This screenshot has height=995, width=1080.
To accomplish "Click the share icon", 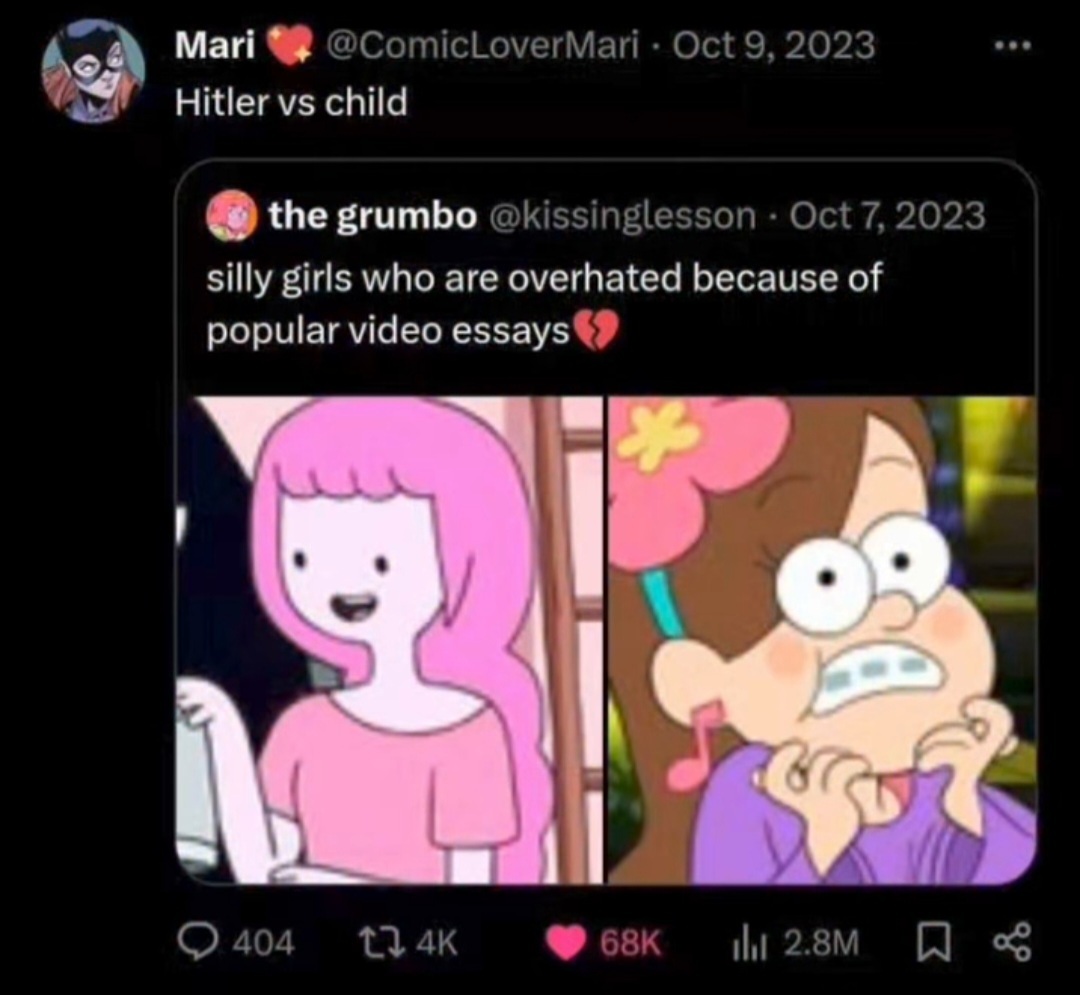I will click(1013, 941).
